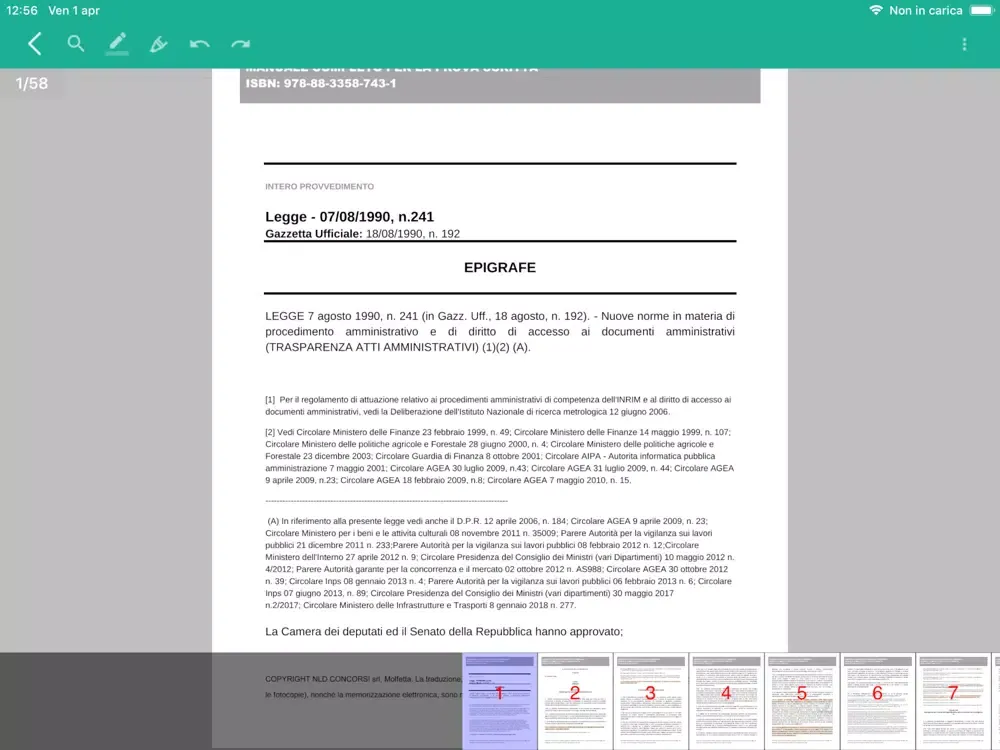The height and width of the screenshot is (750, 1000).
Task: Select the thumbnail of page 2
Action: click(575, 698)
